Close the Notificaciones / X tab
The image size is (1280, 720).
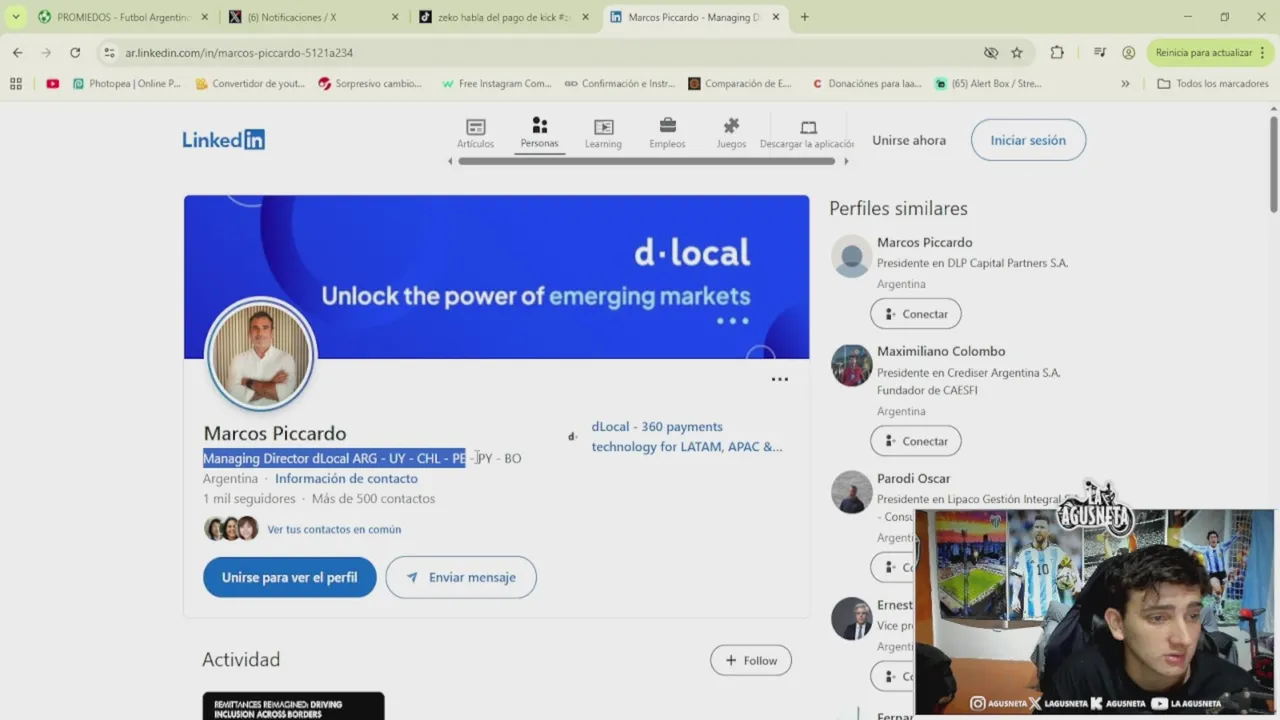(x=394, y=17)
